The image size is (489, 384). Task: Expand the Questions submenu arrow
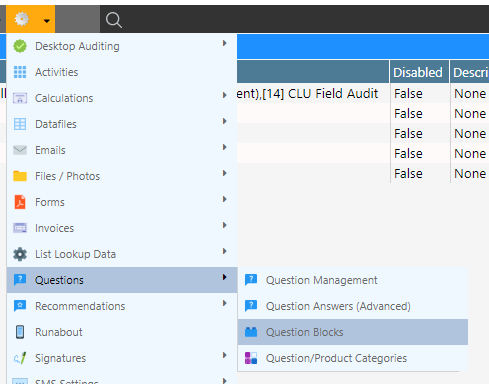pos(225,277)
